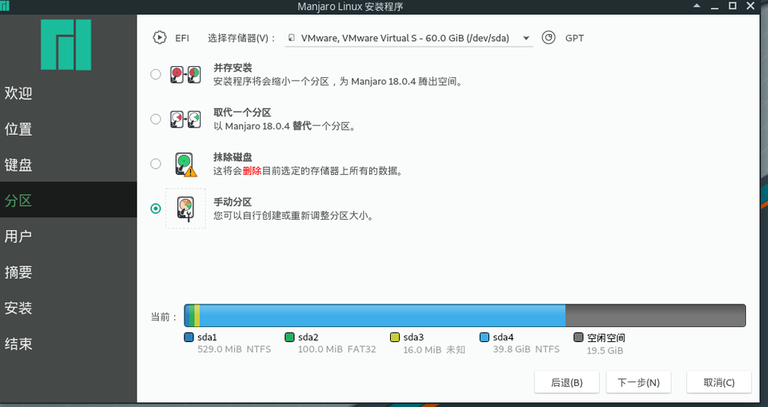Click the 下一步(N) next button
The image size is (768, 407).
638,383
